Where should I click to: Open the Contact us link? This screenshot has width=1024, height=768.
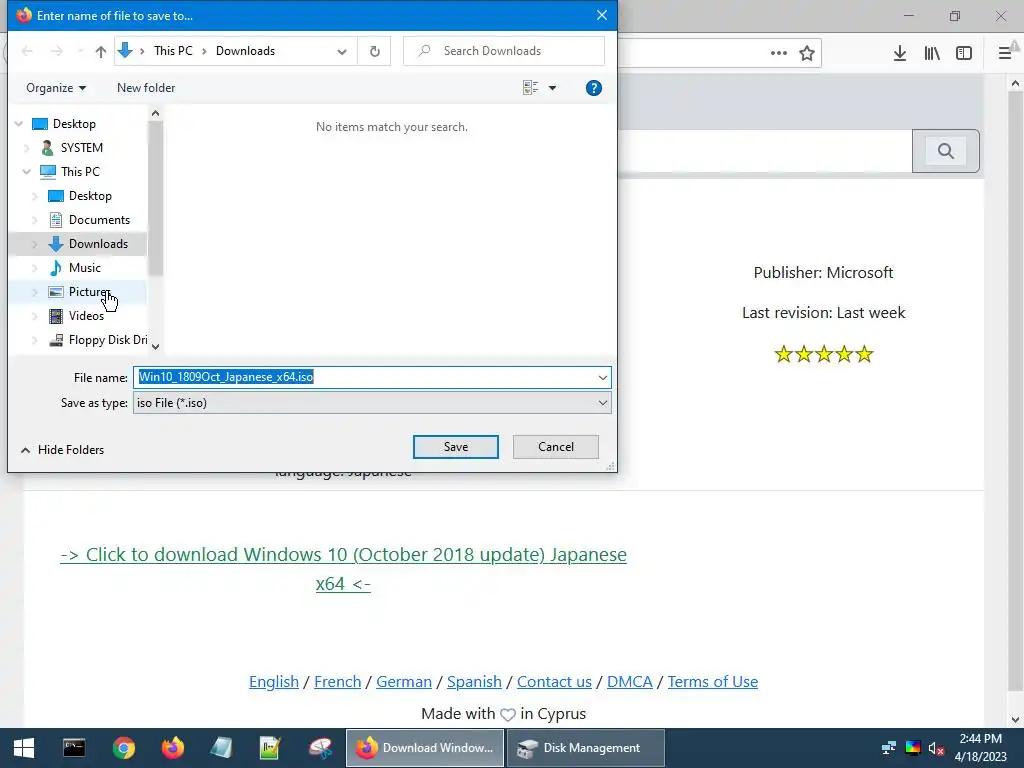tap(554, 681)
